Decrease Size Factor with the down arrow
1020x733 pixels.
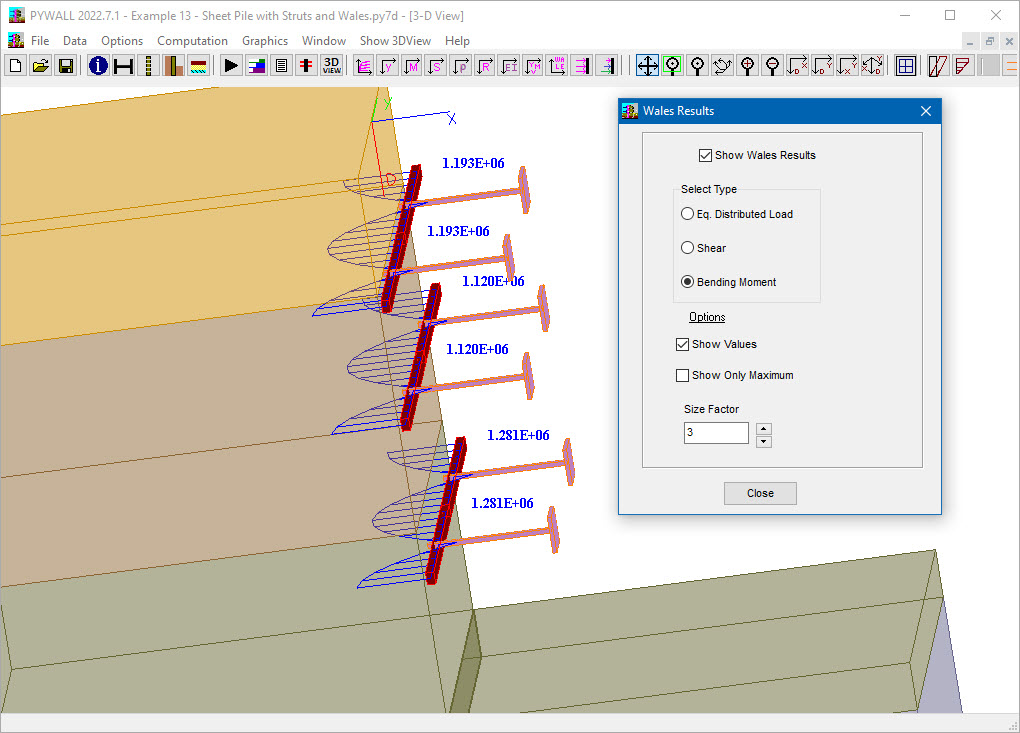coord(764,441)
